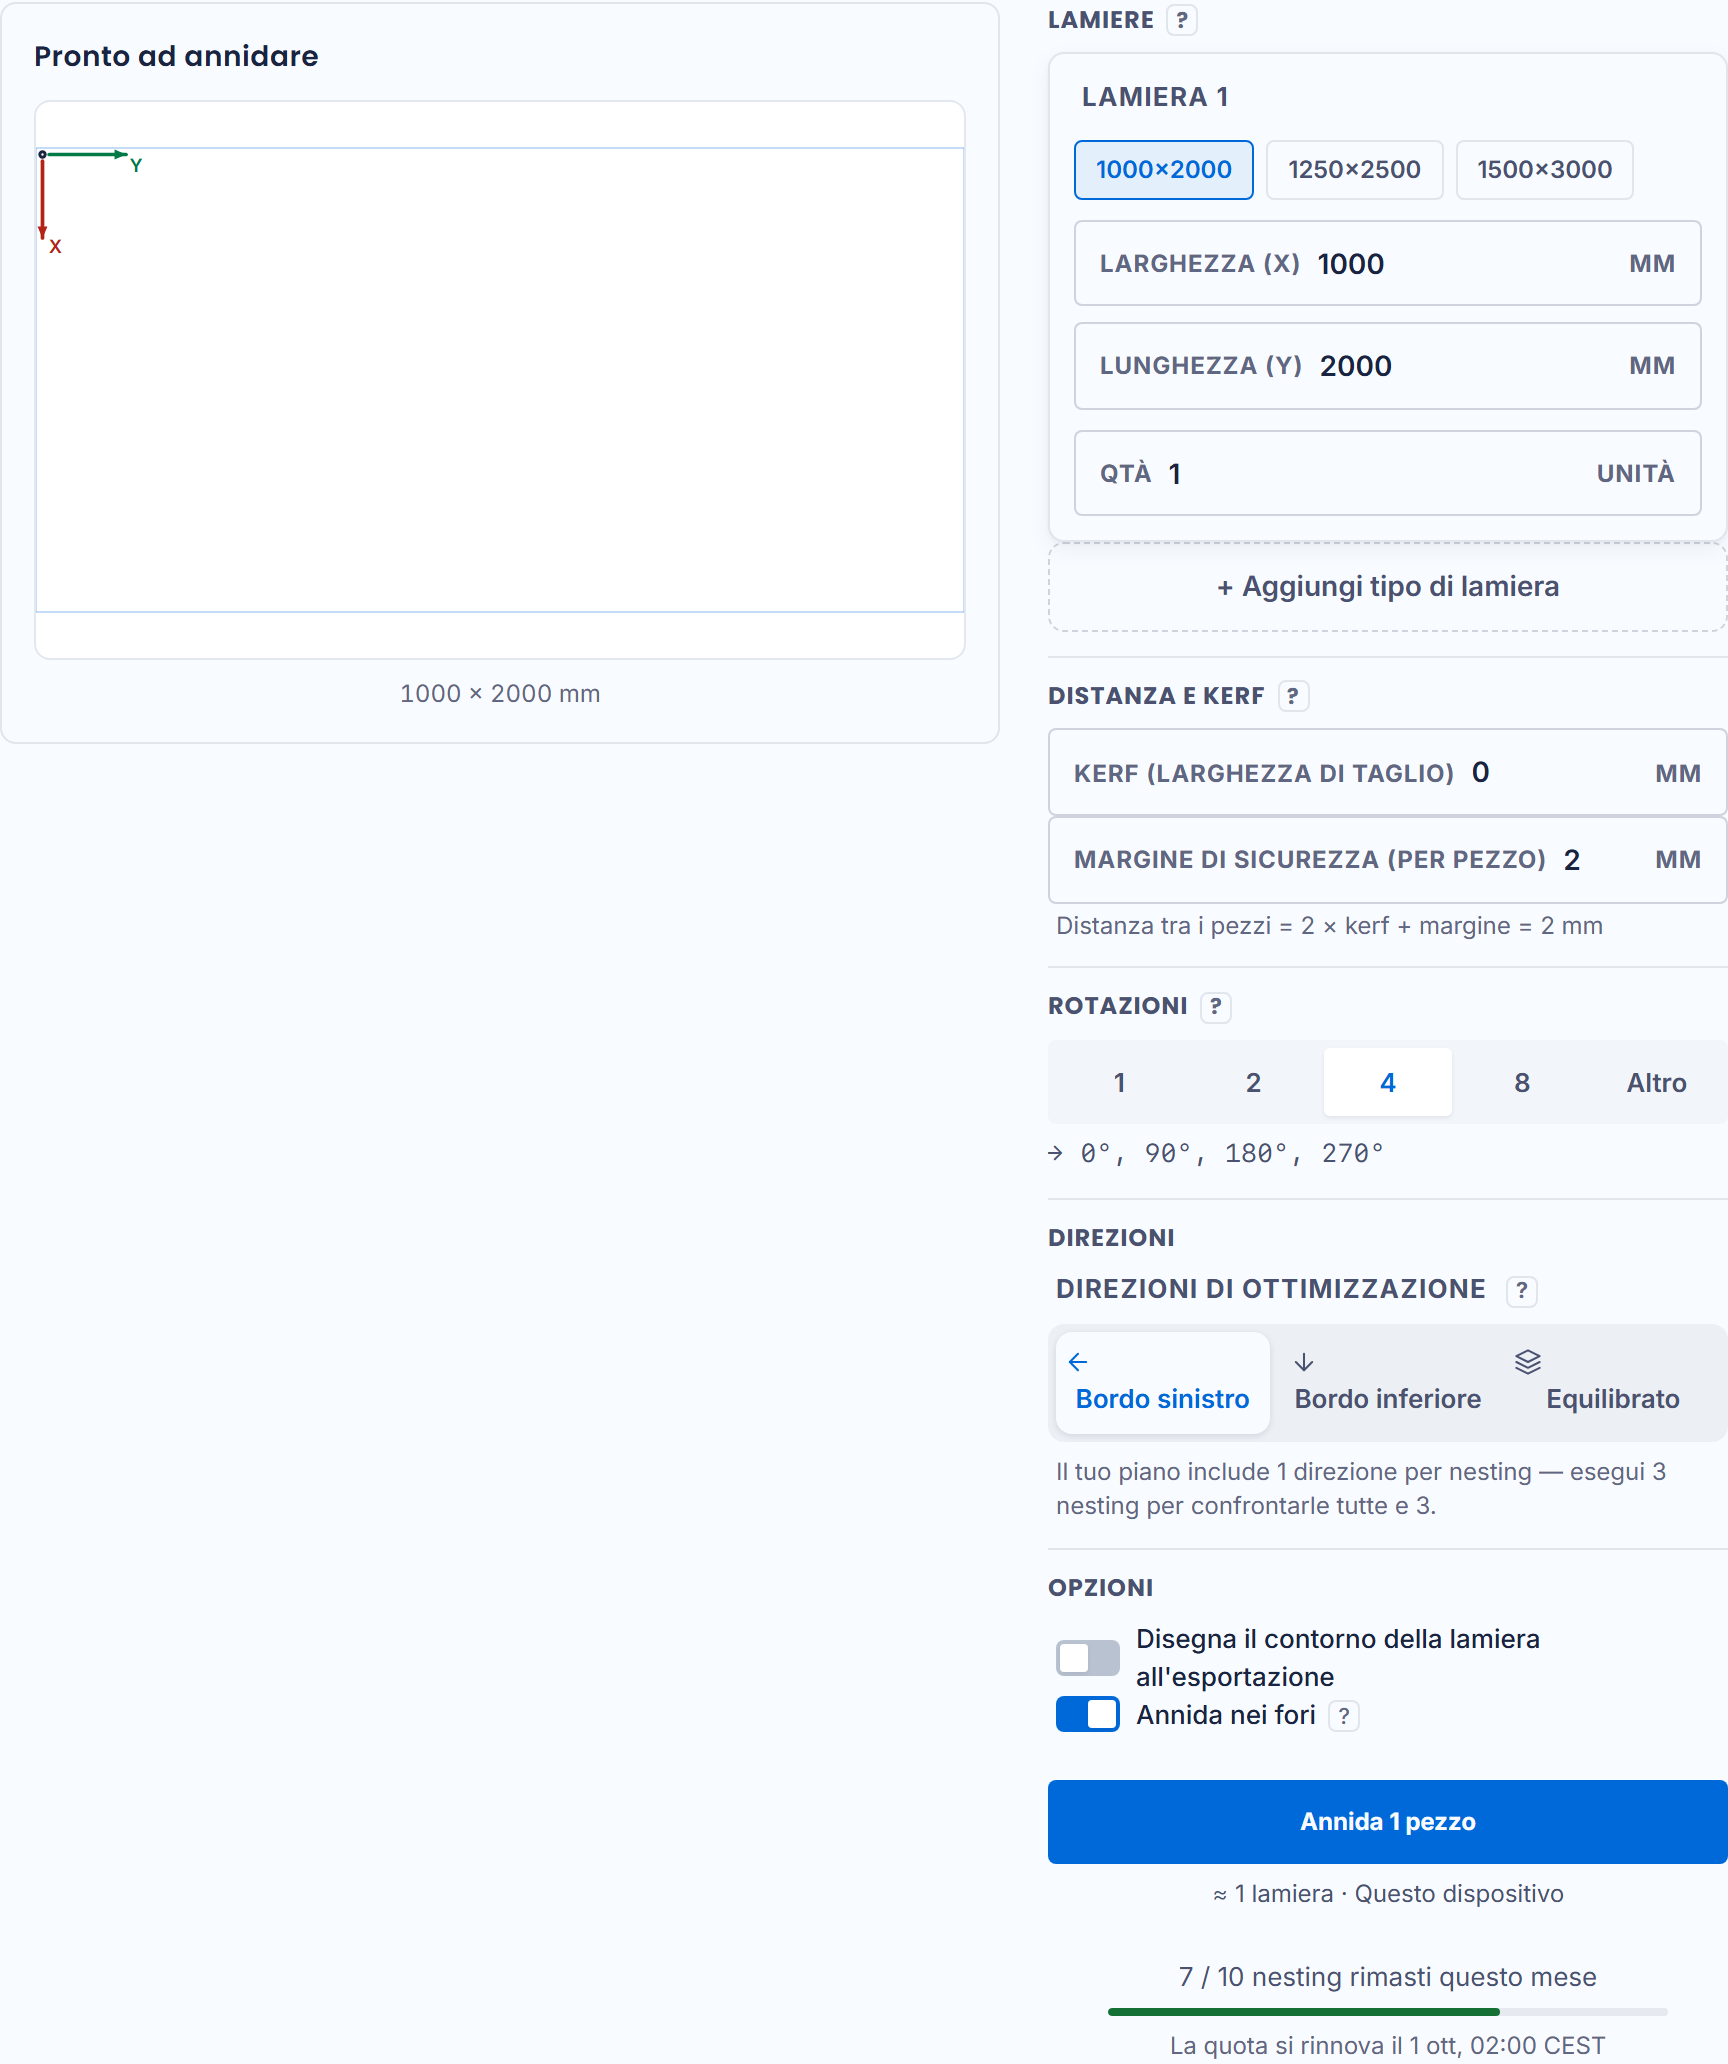
Task: Click '7 / 10 nesting rimasti questo mese'
Action: click(1388, 1977)
